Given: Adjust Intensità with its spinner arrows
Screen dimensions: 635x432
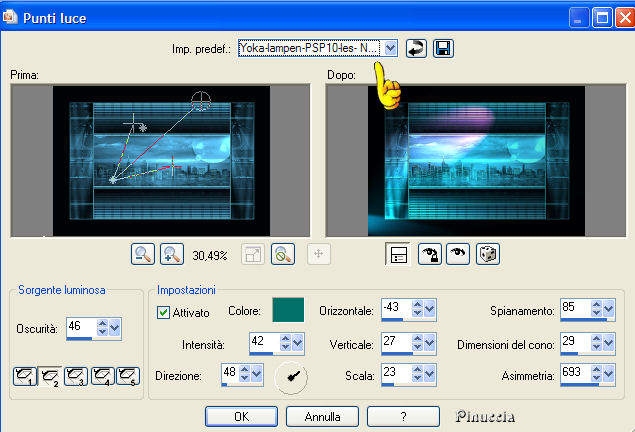Looking at the screenshot, I should 286,343.
